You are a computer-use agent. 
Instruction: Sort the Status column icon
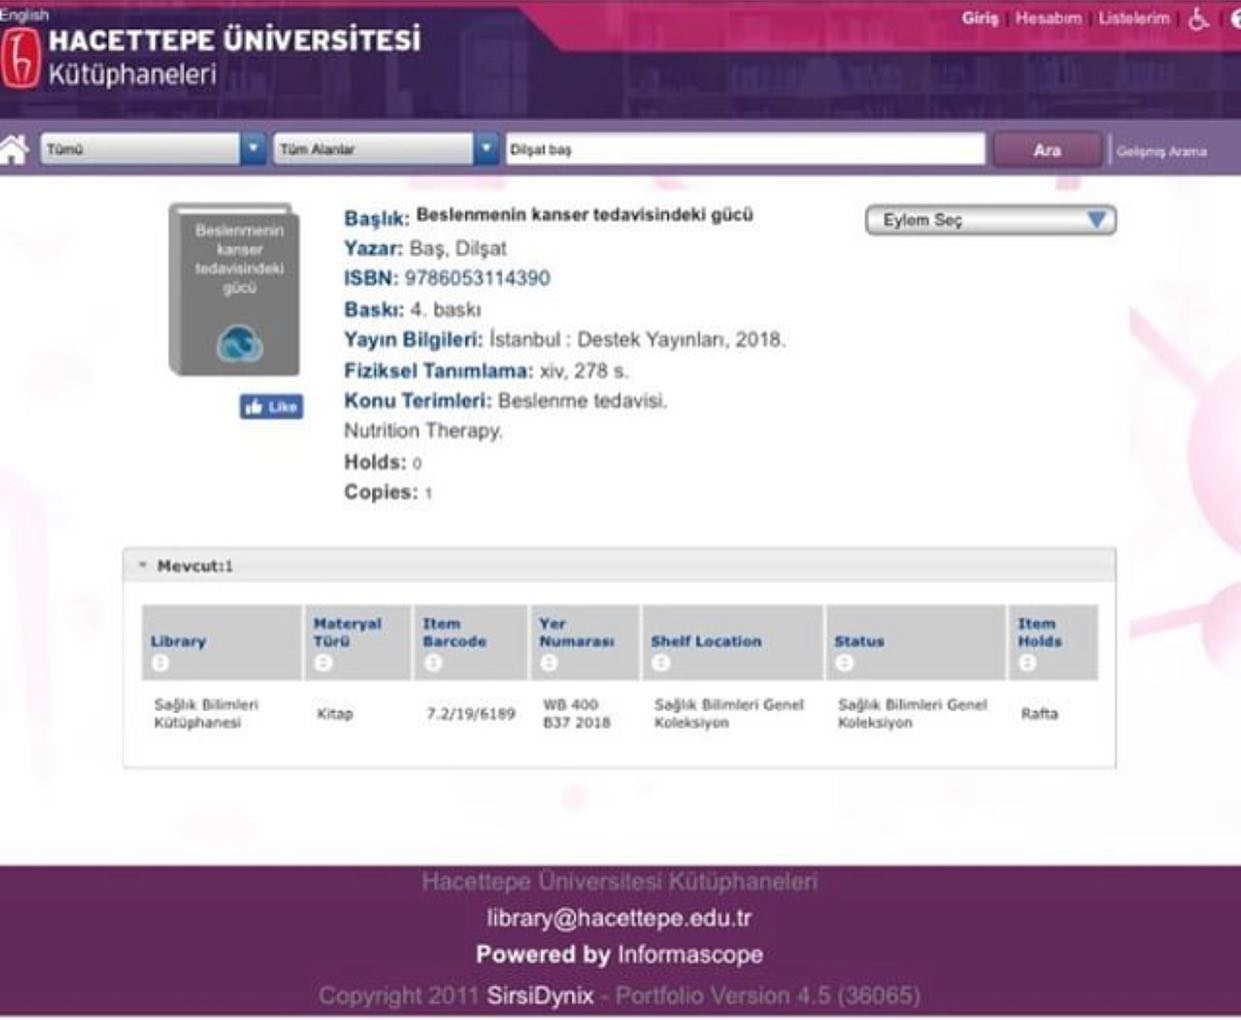(x=844, y=663)
